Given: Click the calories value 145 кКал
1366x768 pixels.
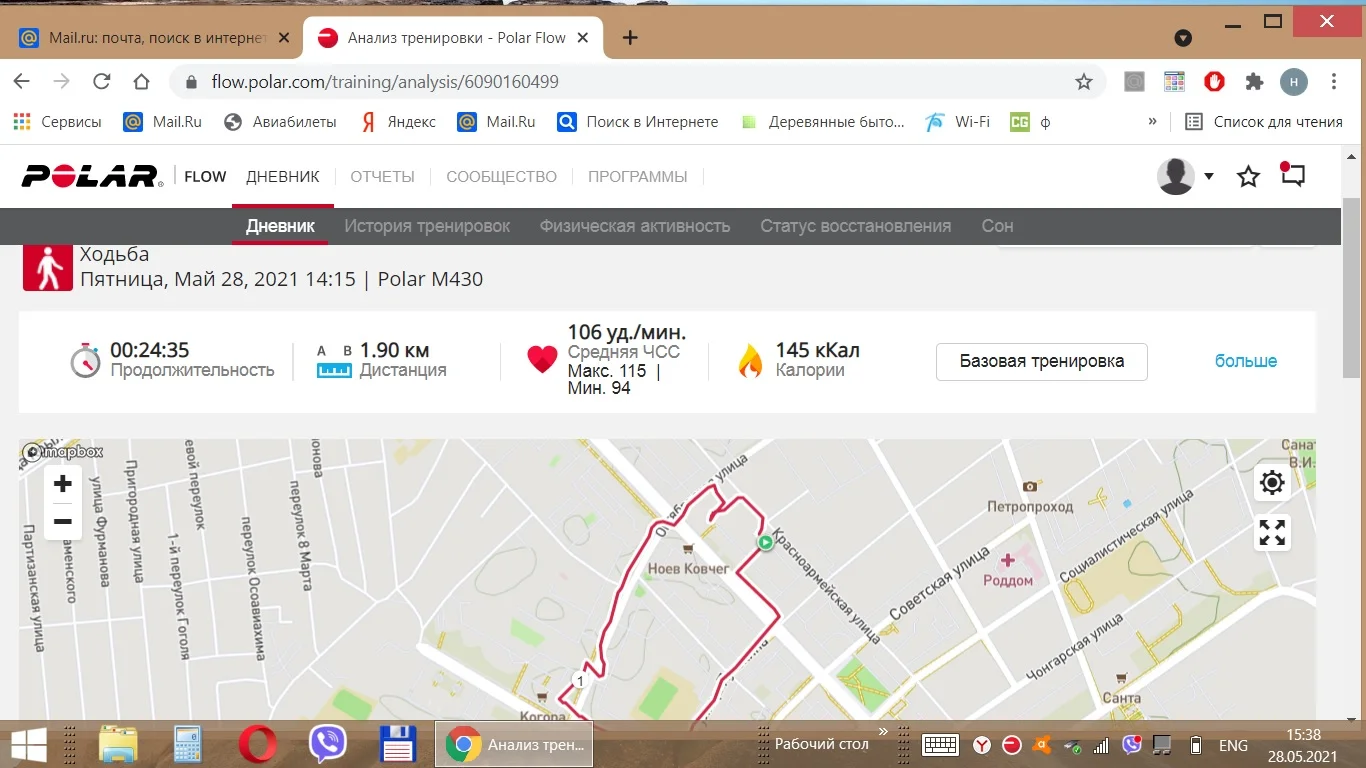Looking at the screenshot, I should pyautogui.click(x=818, y=350).
